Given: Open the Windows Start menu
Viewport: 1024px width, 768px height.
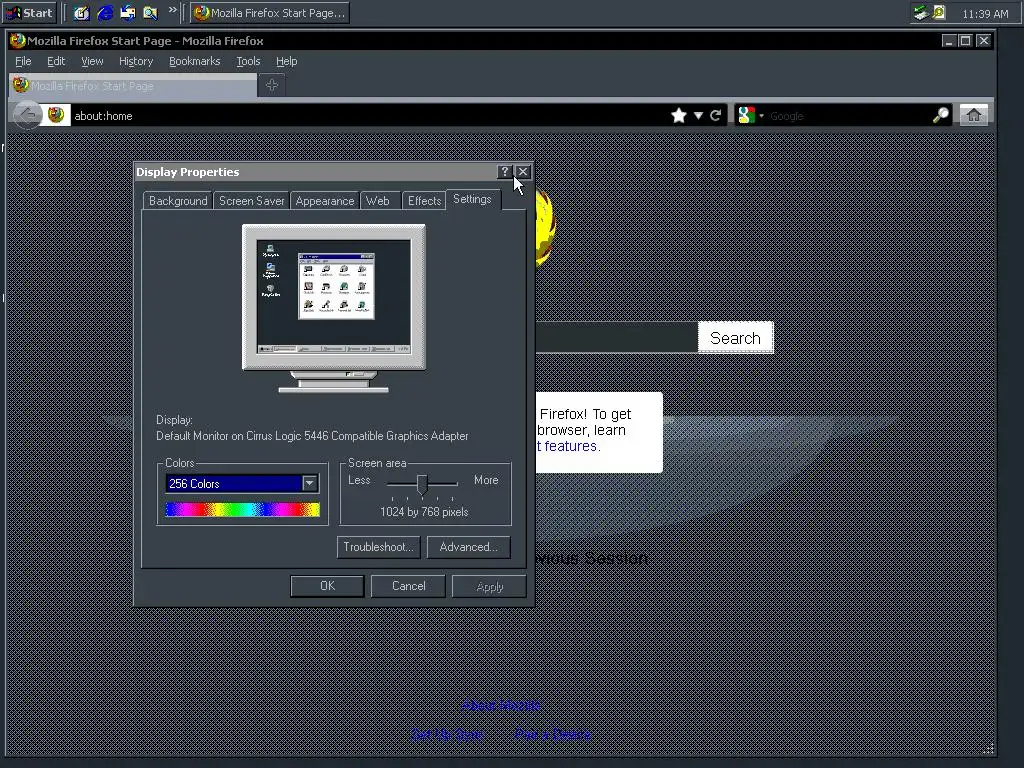Looking at the screenshot, I should (30, 13).
